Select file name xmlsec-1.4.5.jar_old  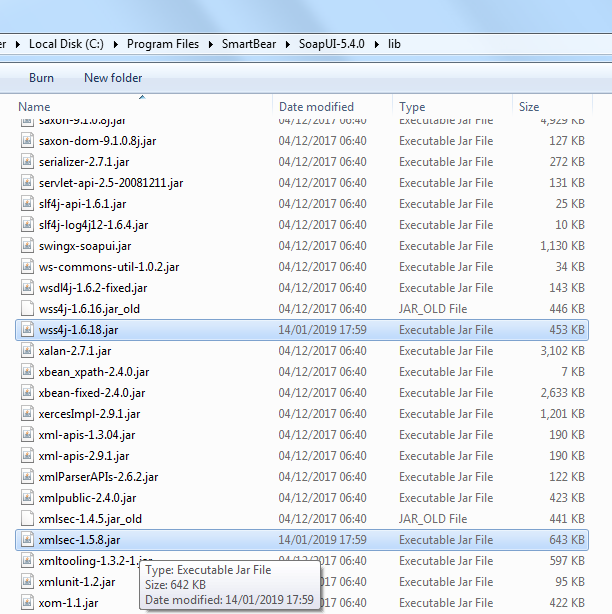point(90,519)
